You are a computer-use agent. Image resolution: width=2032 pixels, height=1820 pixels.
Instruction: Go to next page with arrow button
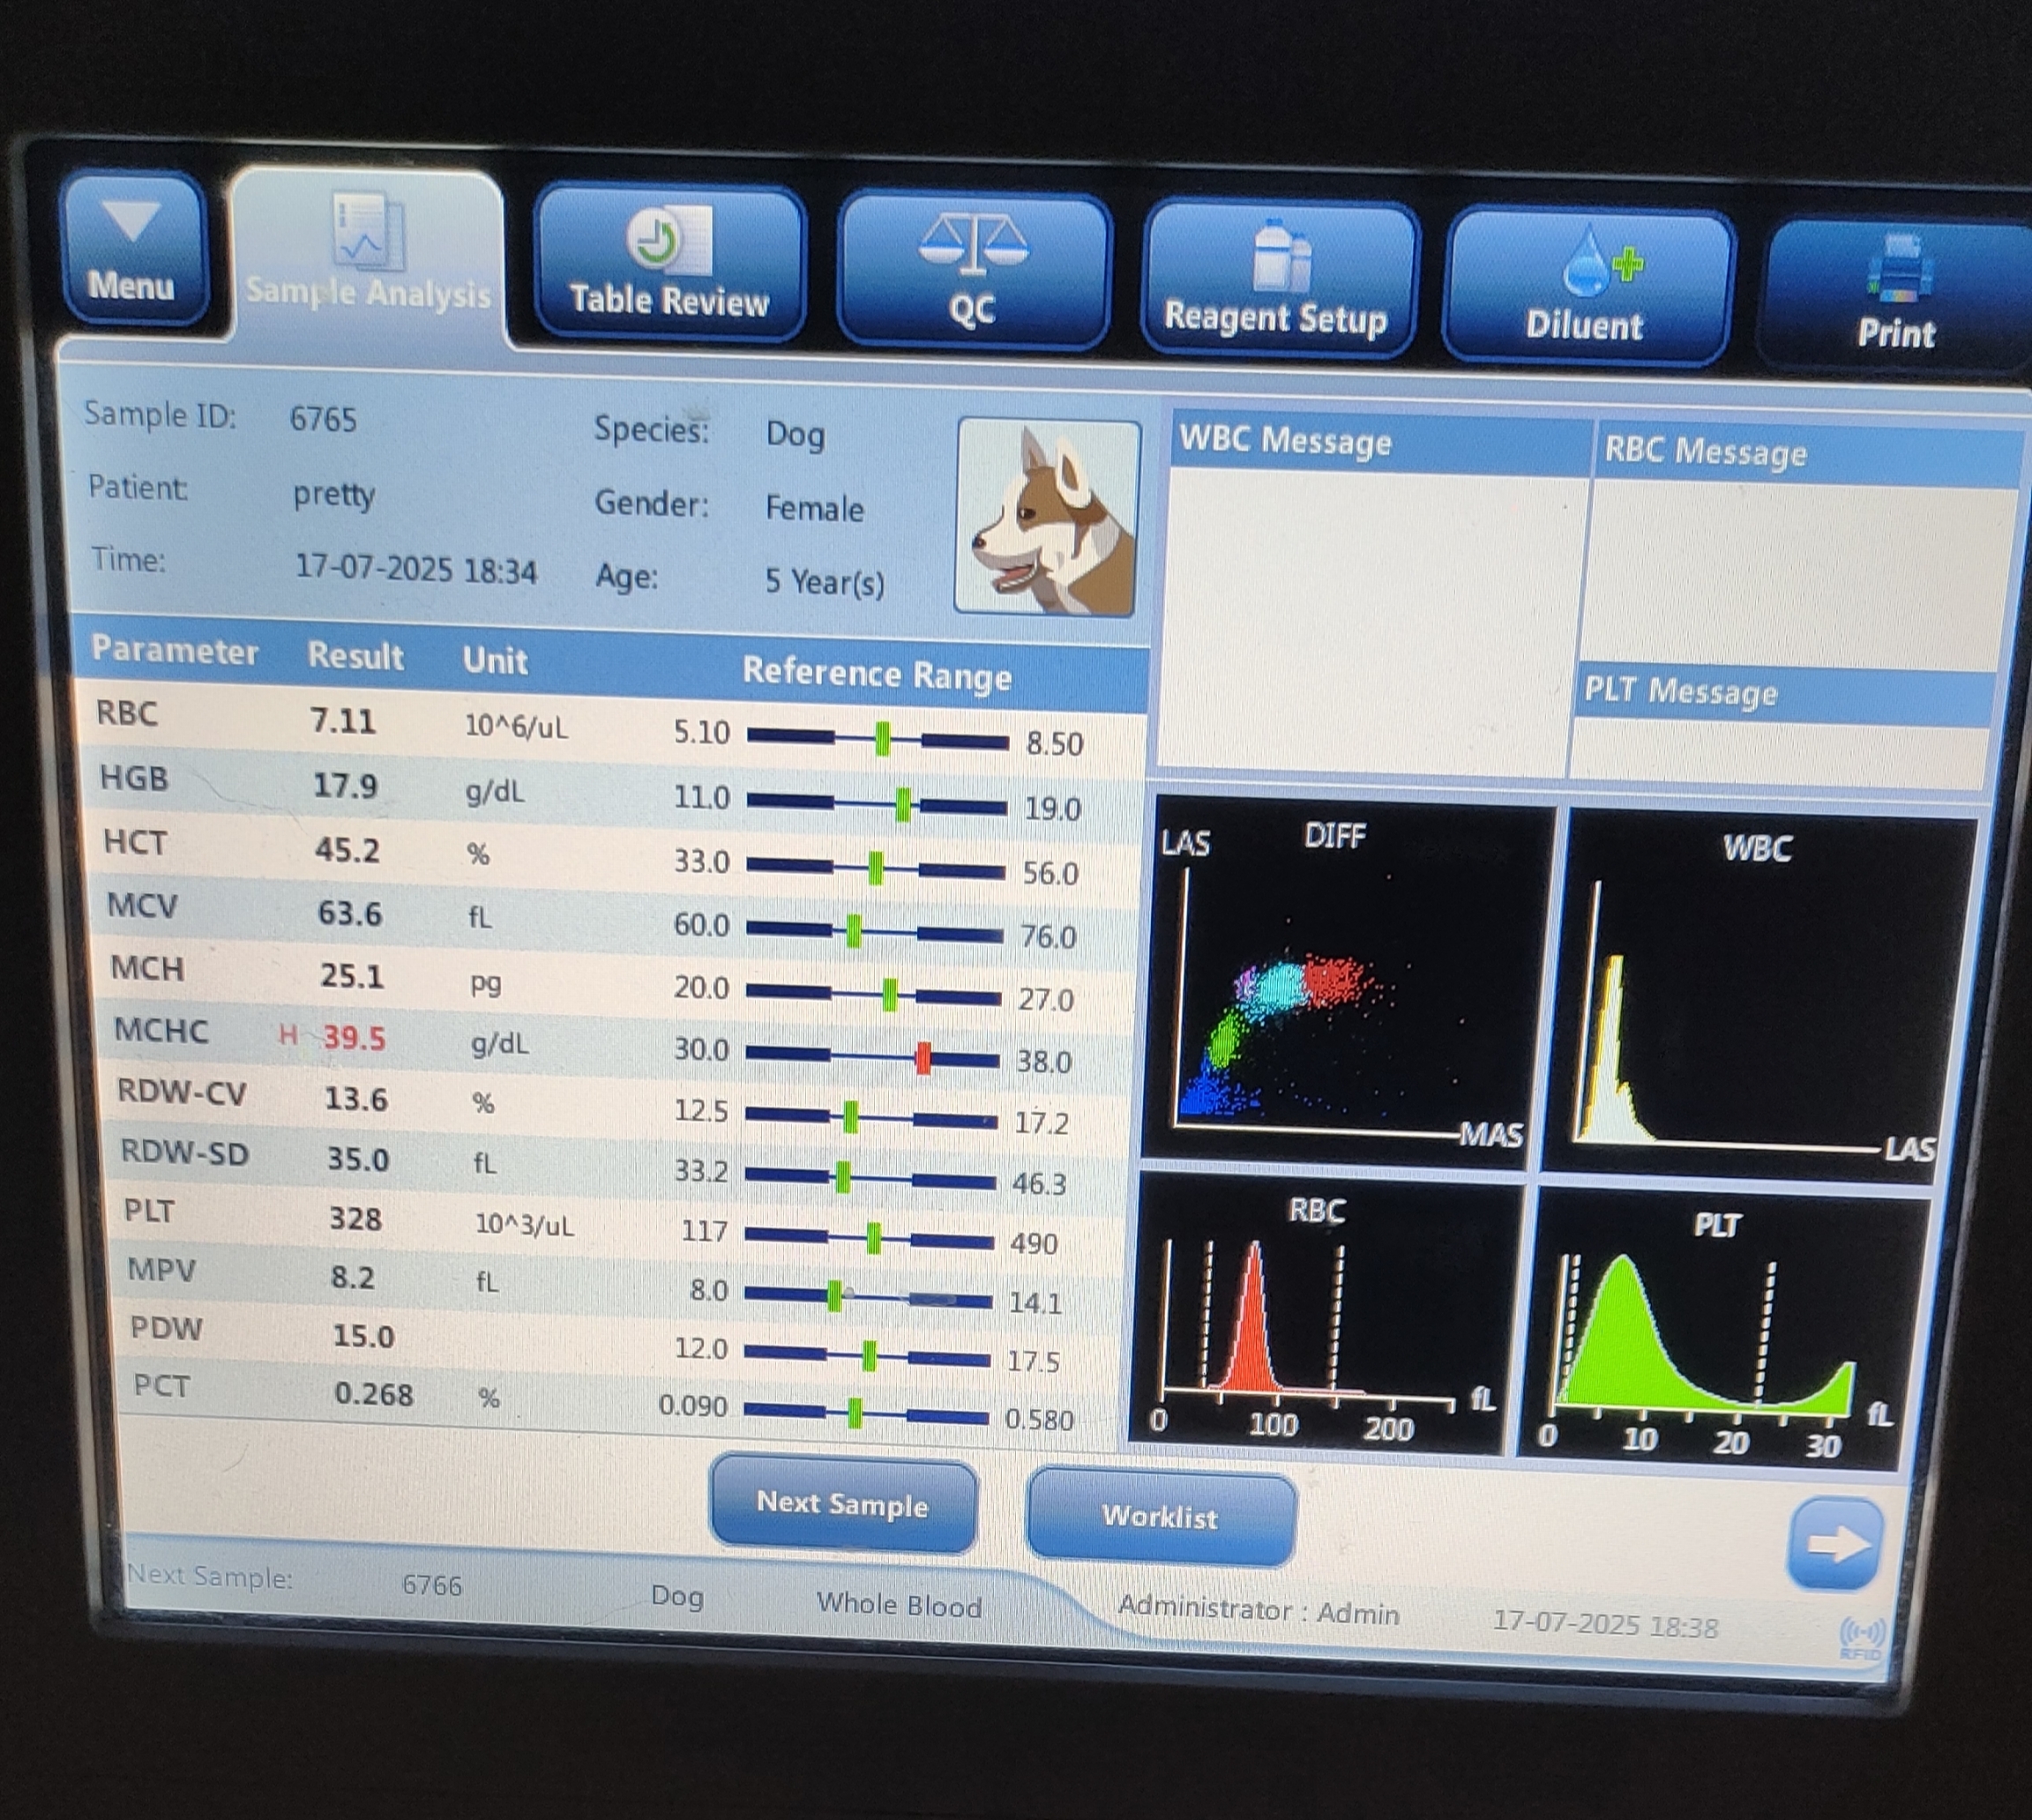tap(1834, 1543)
